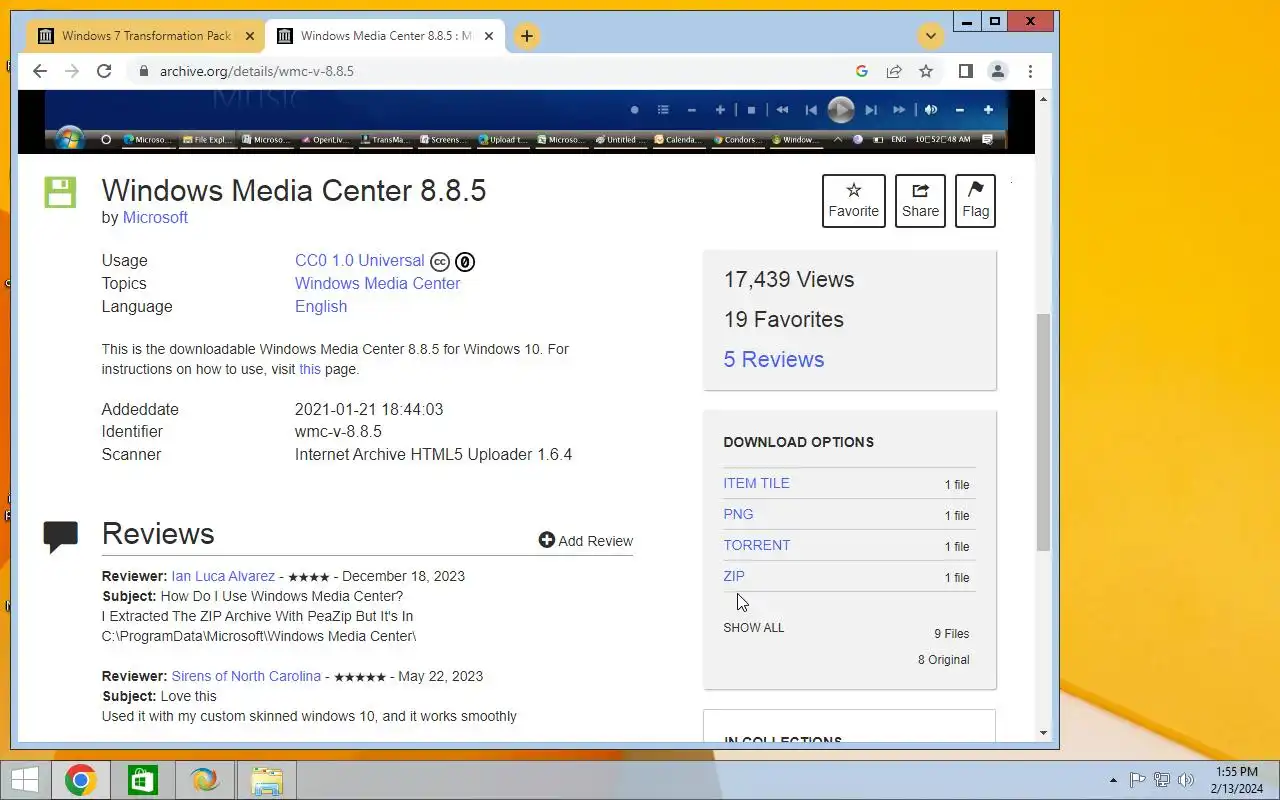The width and height of the screenshot is (1280, 800).
Task: Open the Windows Store taskbar icon
Action: (143, 780)
